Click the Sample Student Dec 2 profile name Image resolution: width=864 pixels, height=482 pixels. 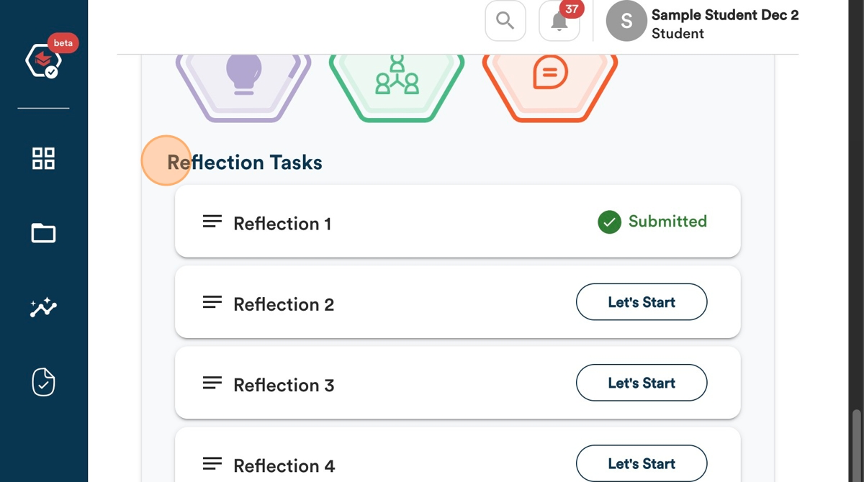725,15
